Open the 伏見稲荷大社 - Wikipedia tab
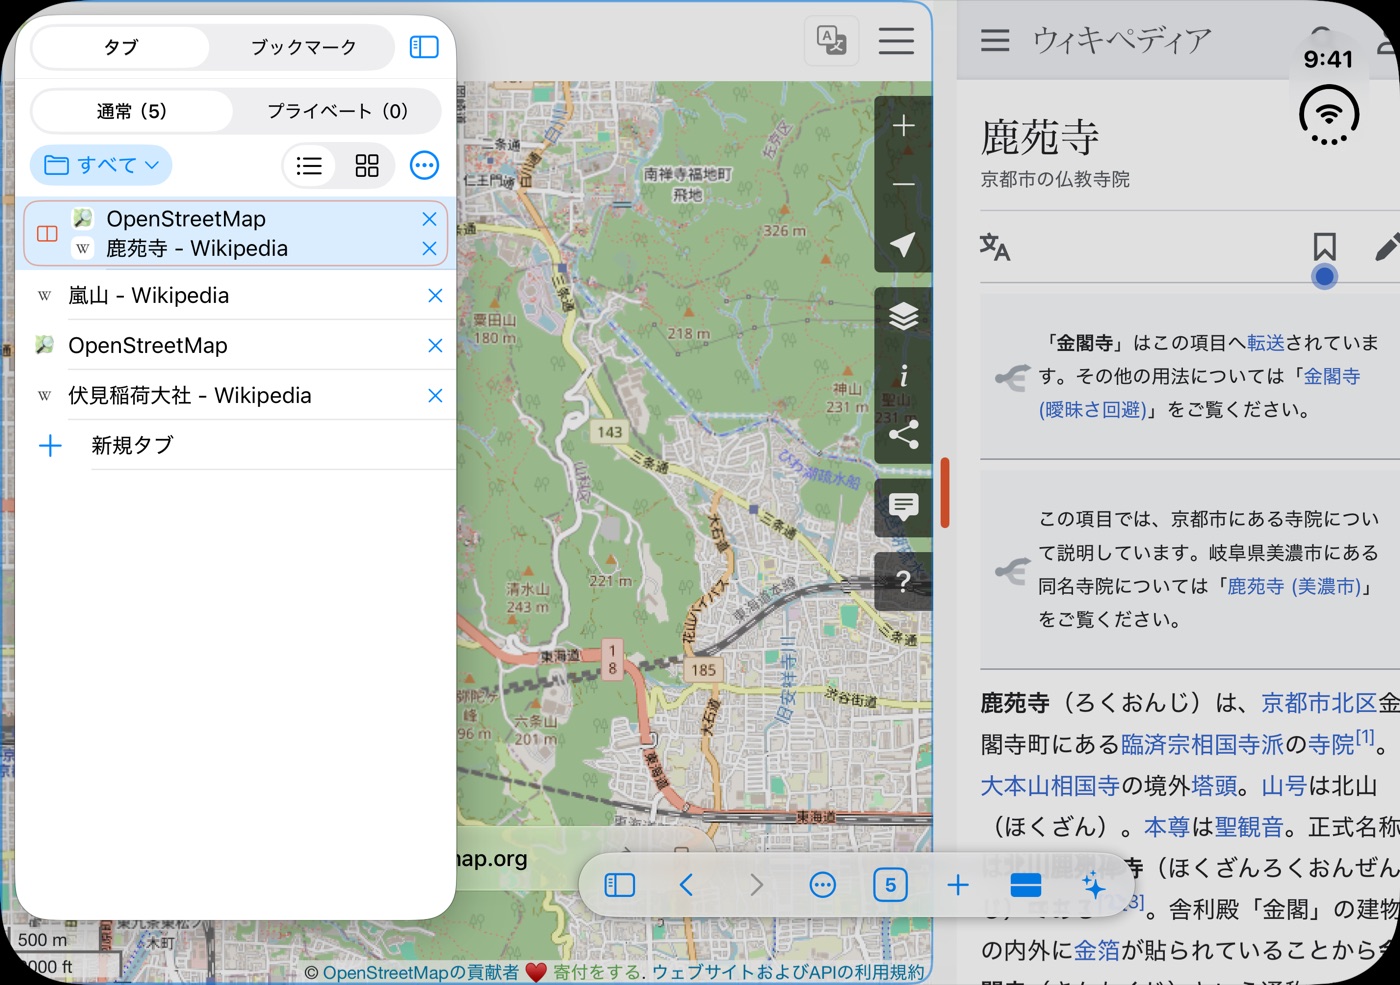This screenshot has width=1400, height=985. 236,396
